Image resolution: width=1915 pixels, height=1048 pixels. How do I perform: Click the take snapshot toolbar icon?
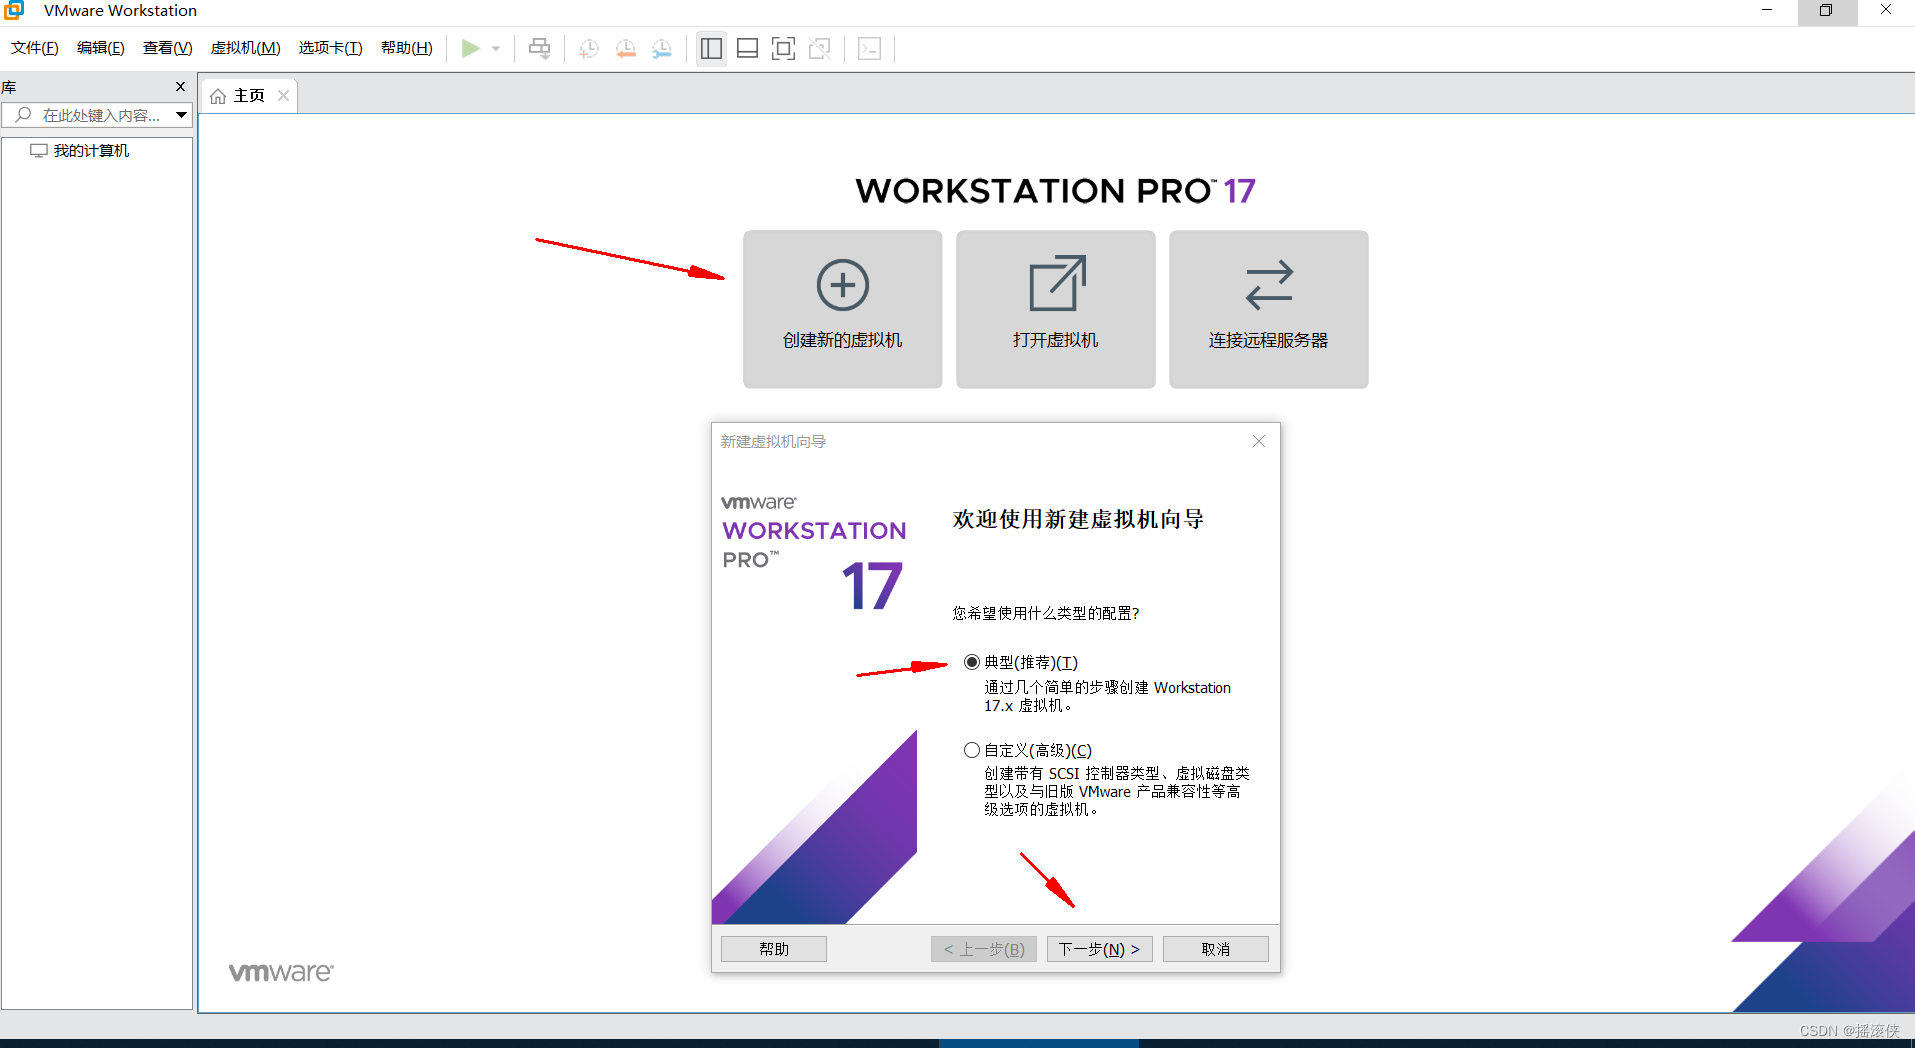(589, 48)
